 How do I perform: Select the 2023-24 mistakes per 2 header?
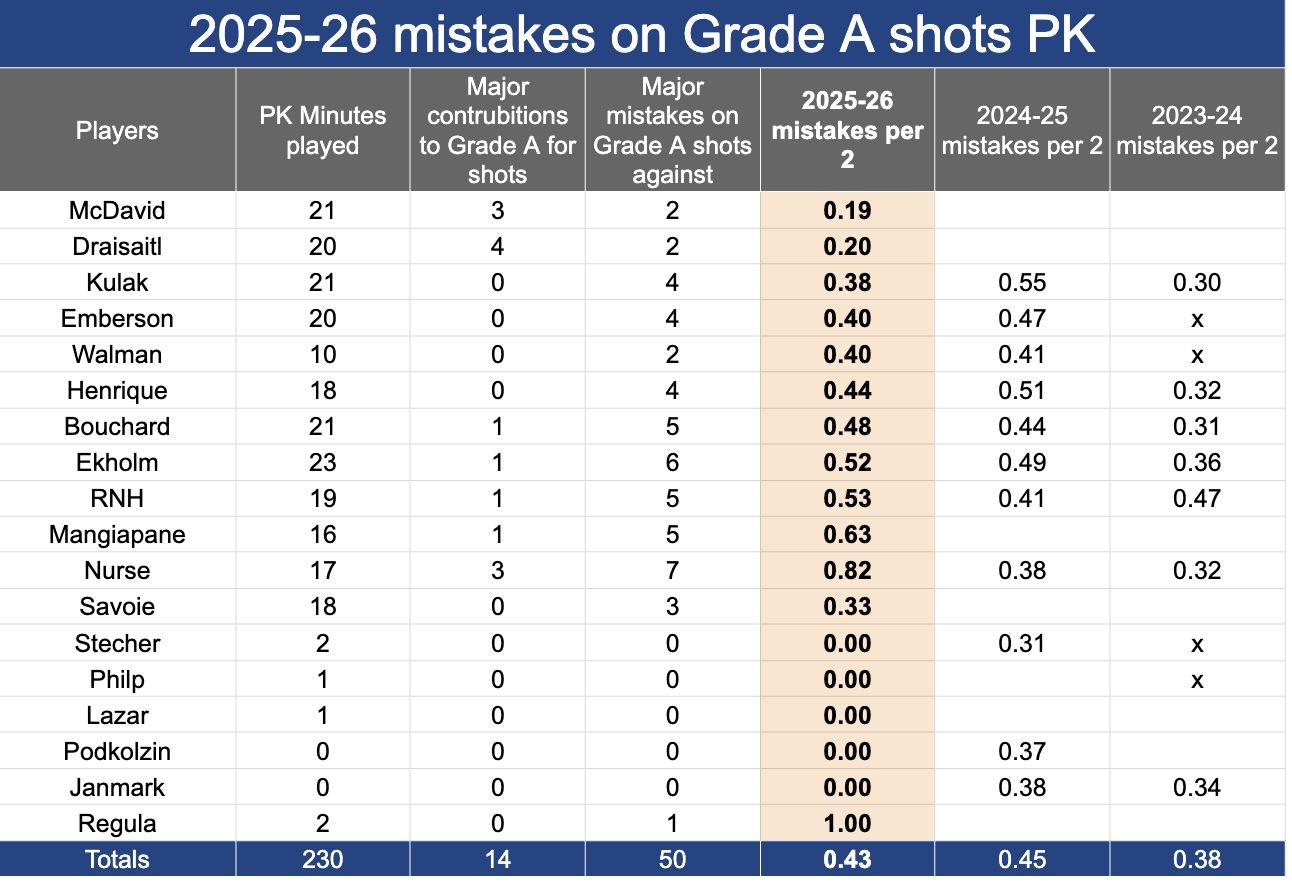pos(1197,130)
